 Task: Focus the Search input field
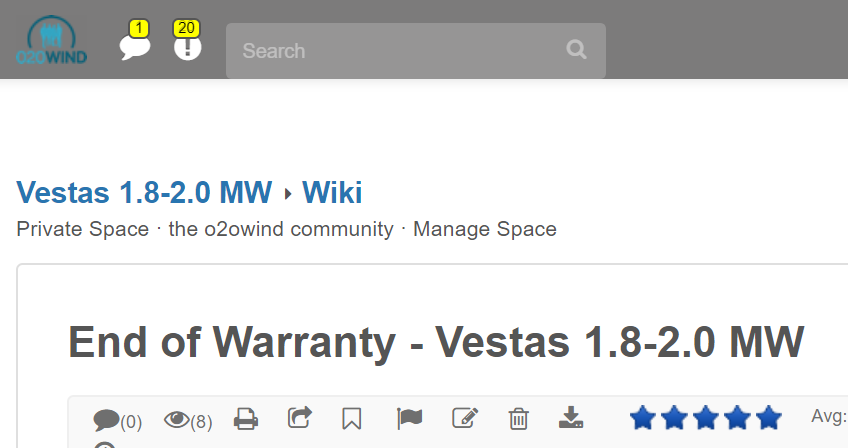click(415, 50)
